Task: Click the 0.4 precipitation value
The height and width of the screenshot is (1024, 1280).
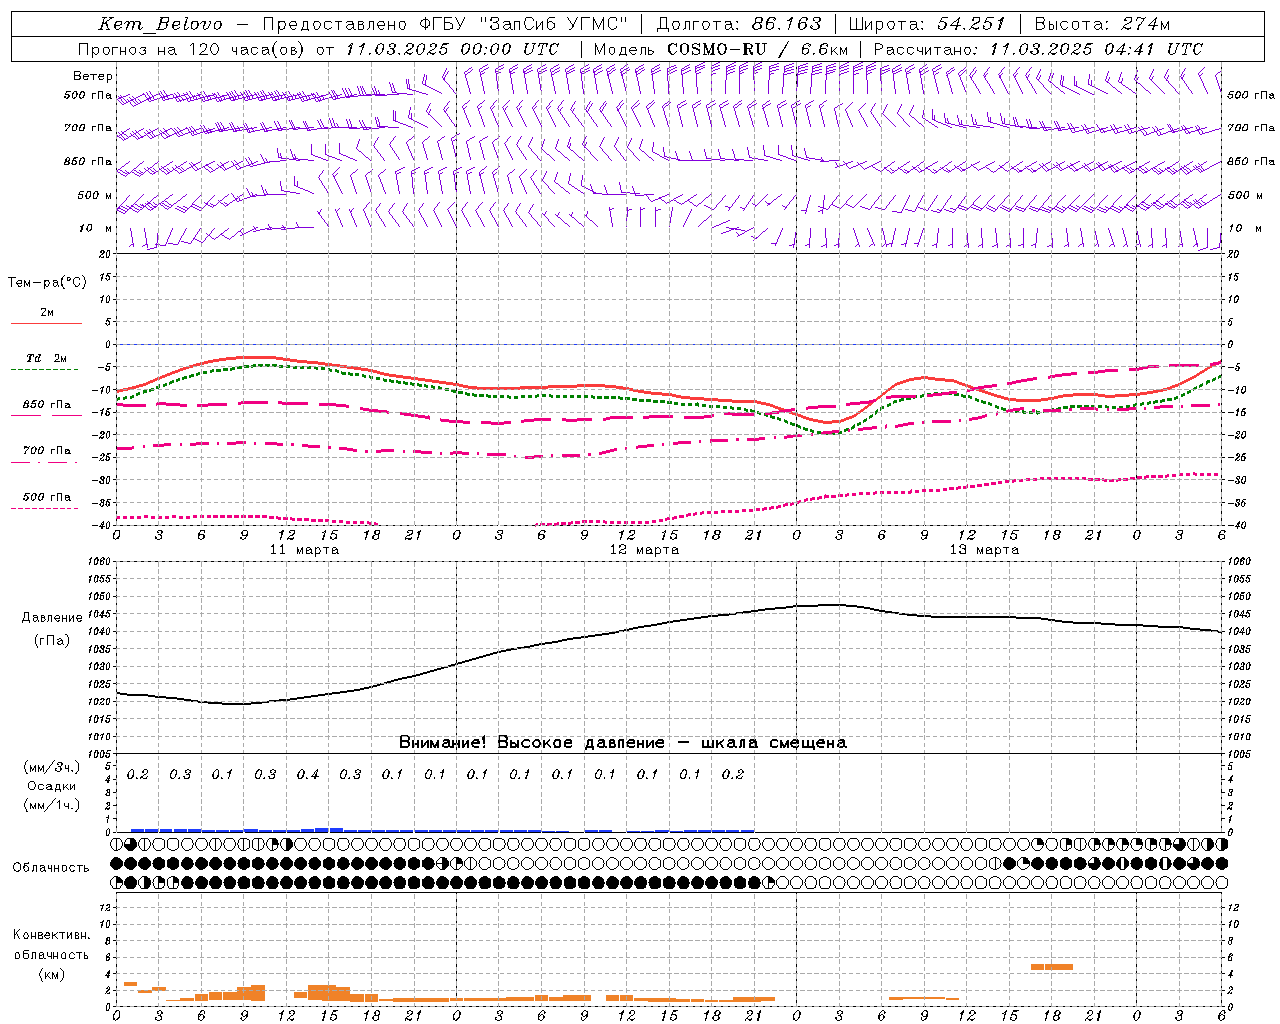Action: point(308,775)
